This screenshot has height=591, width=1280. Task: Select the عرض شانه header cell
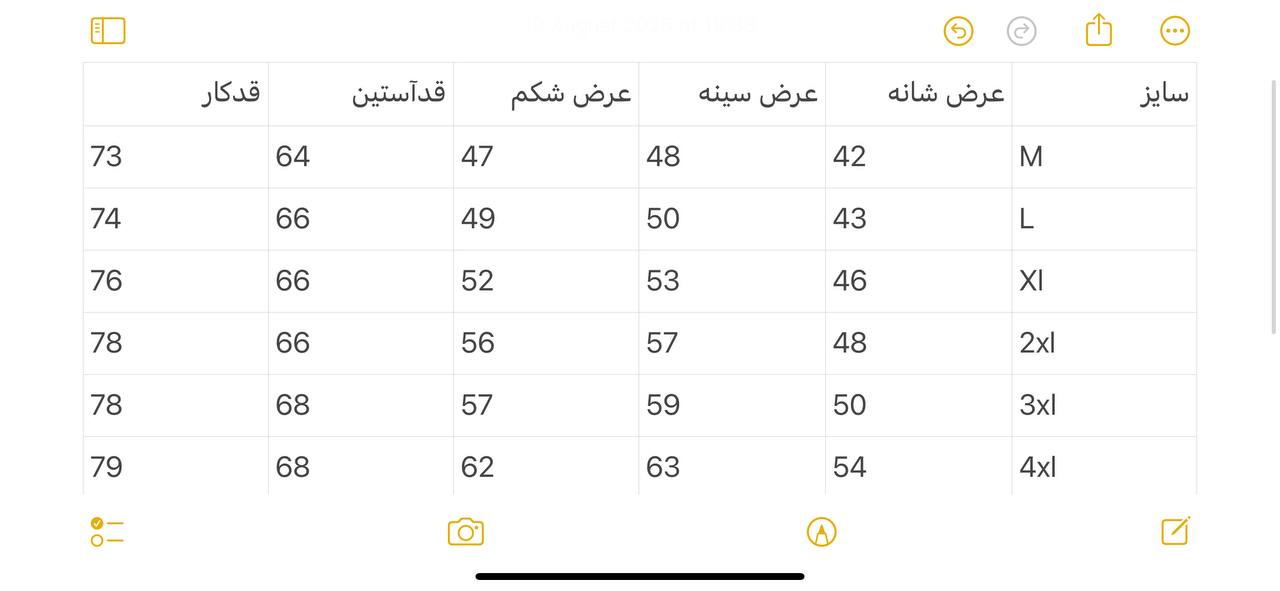pyautogui.click(x=918, y=94)
